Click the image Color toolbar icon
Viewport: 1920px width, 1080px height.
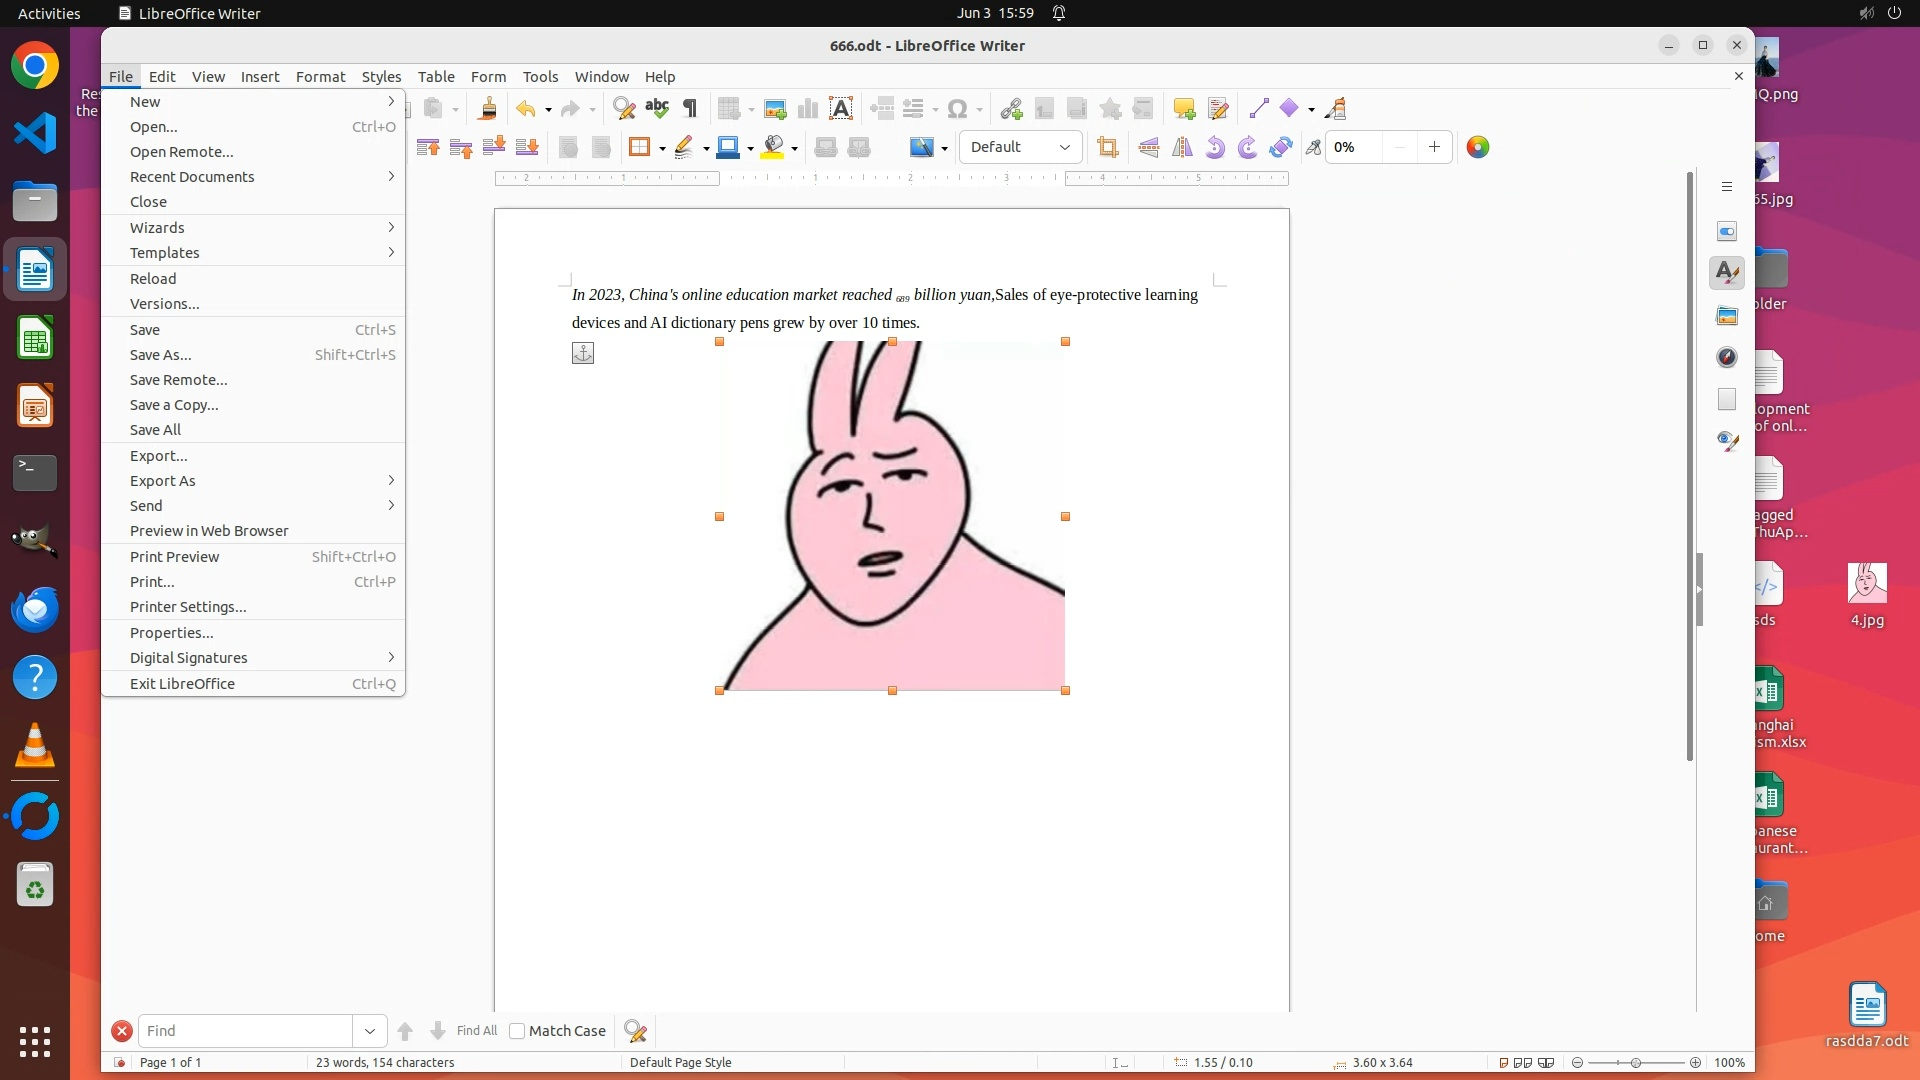click(x=1477, y=147)
